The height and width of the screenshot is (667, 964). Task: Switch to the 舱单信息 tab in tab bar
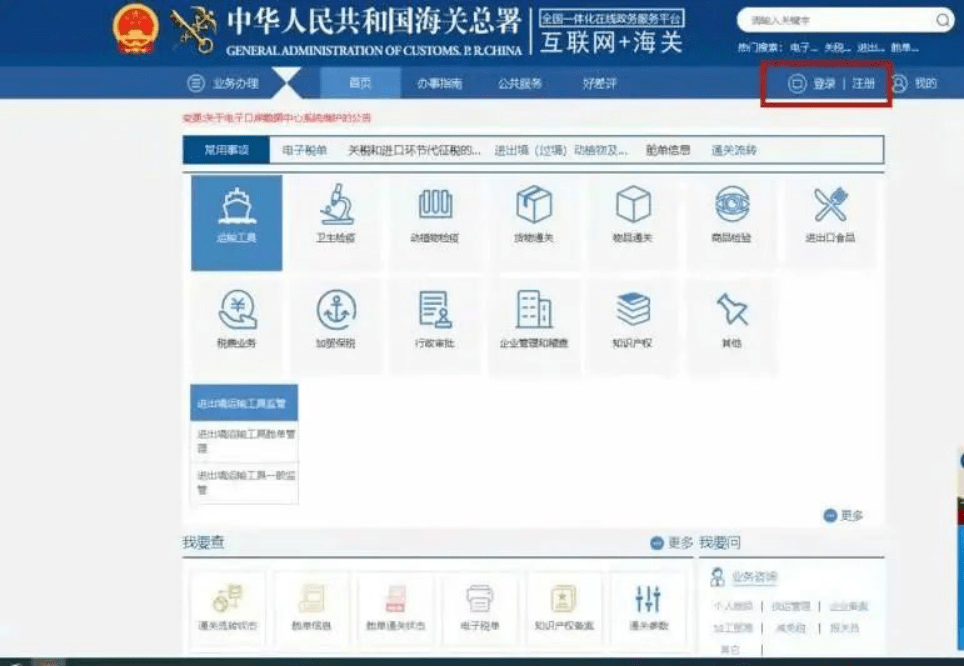coord(668,150)
